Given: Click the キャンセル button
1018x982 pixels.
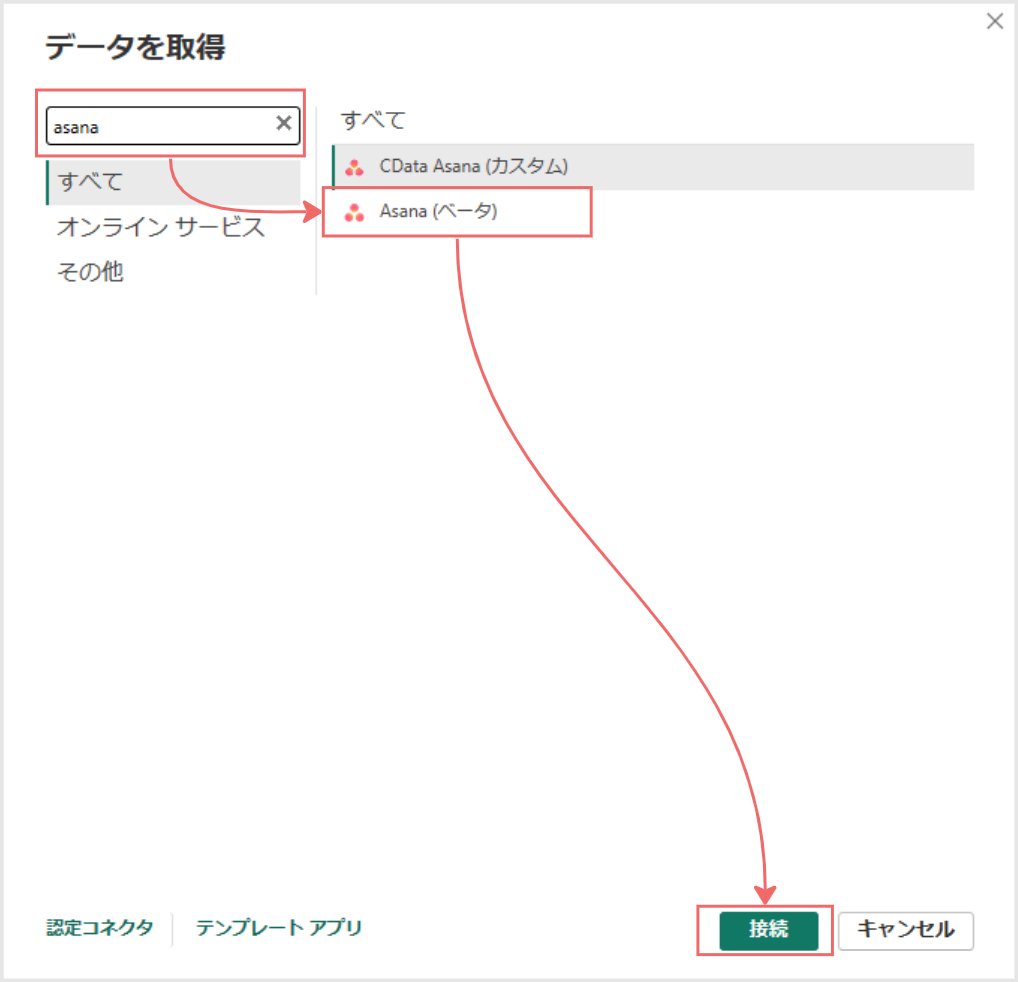Looking at the screenshot, I should pos(906,930).
